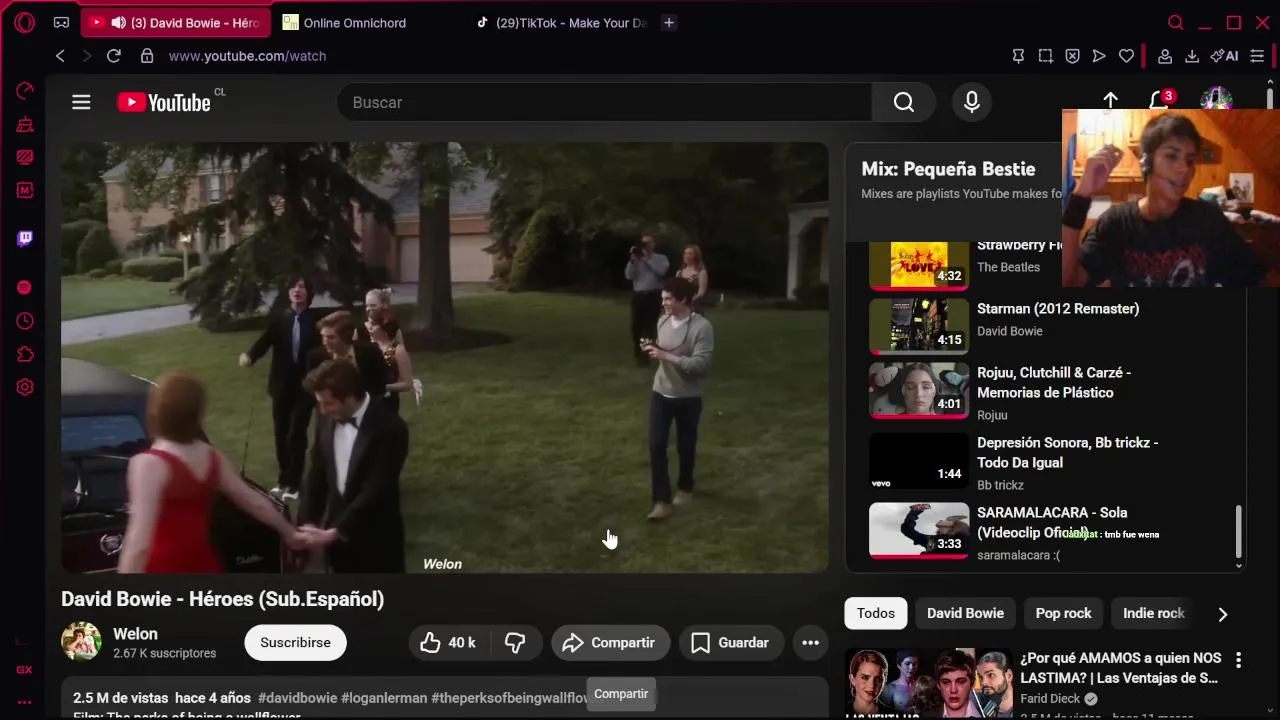The height and width of the screenshot is (720, 1280).
Task: Bookmark page with heart icon
Action: pyautogui.click(x=1126, y=56)
